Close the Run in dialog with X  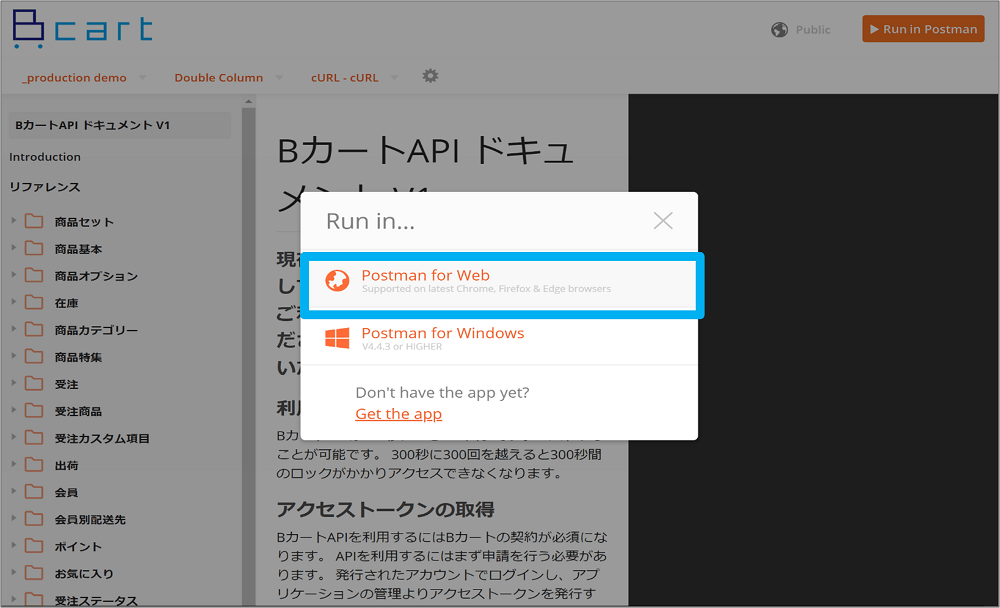point(663,221)
